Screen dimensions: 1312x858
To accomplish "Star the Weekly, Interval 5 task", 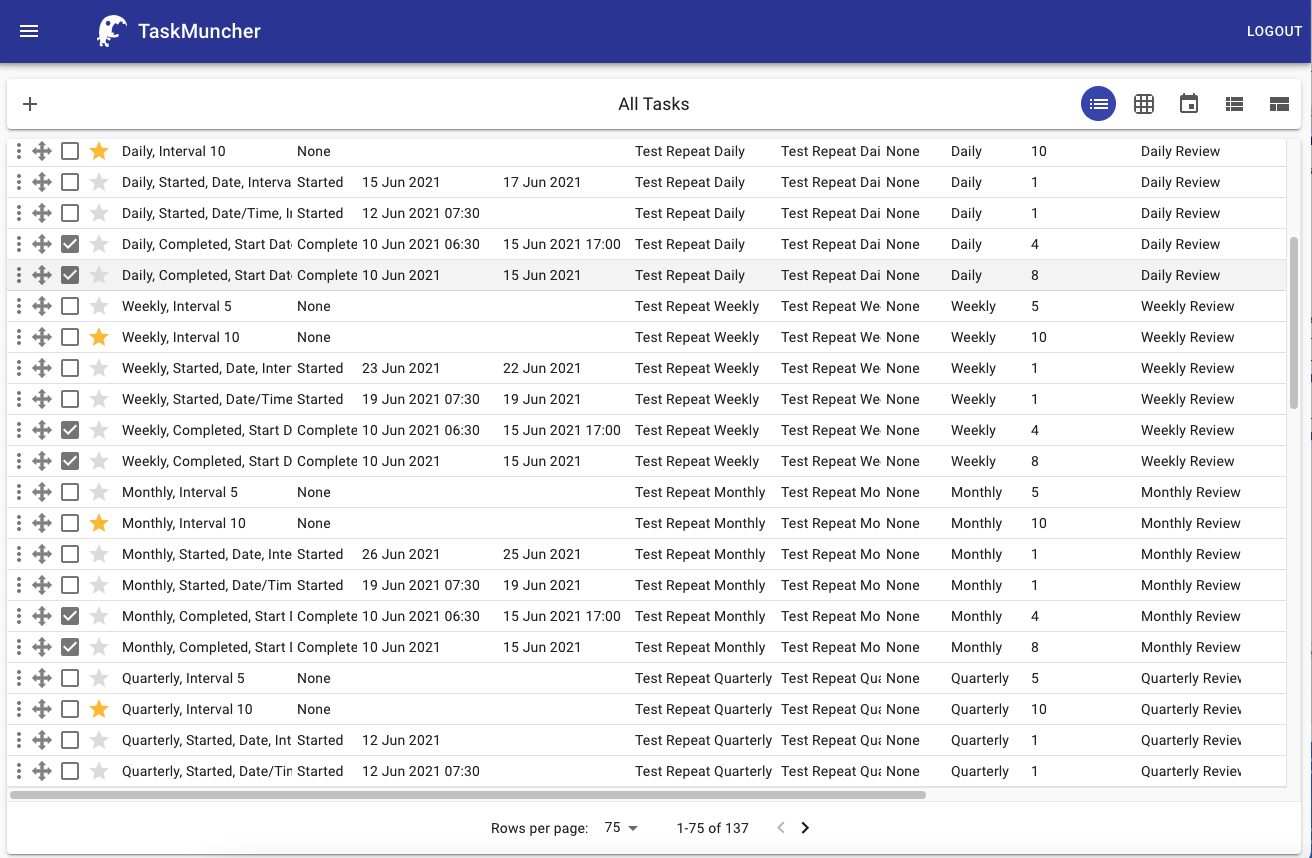I will coord(98,307).
